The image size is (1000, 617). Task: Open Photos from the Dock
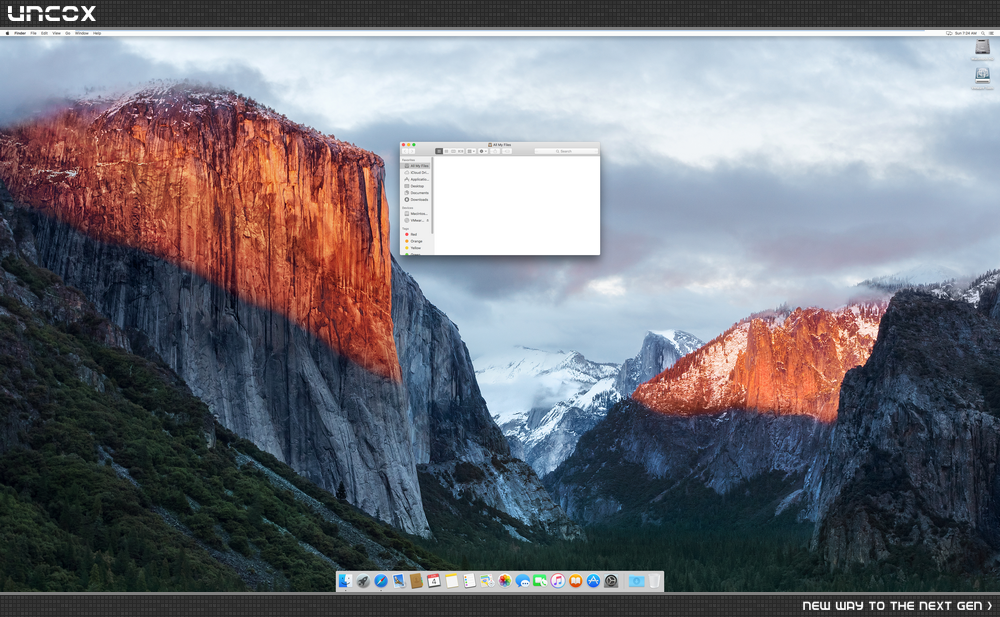(x=504, y=581)
